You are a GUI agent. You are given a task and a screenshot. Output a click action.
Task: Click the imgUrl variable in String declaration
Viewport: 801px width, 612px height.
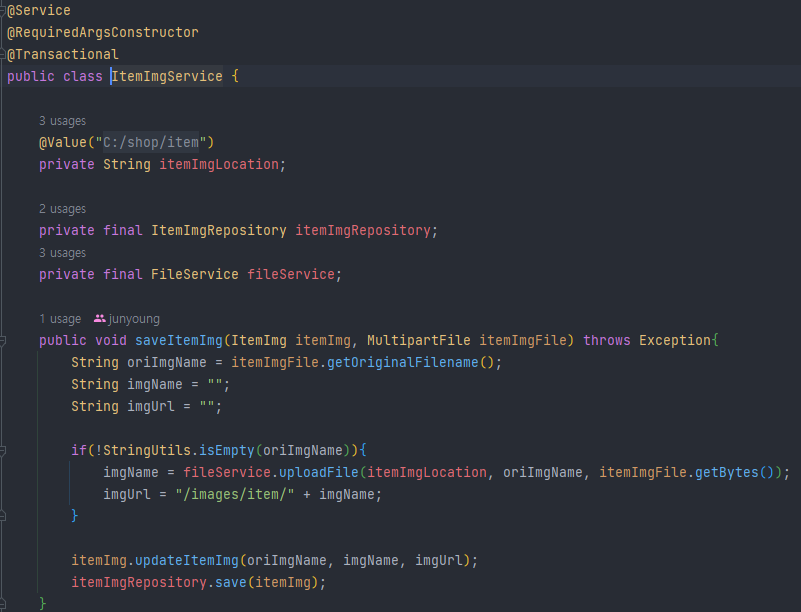point(151,407)
